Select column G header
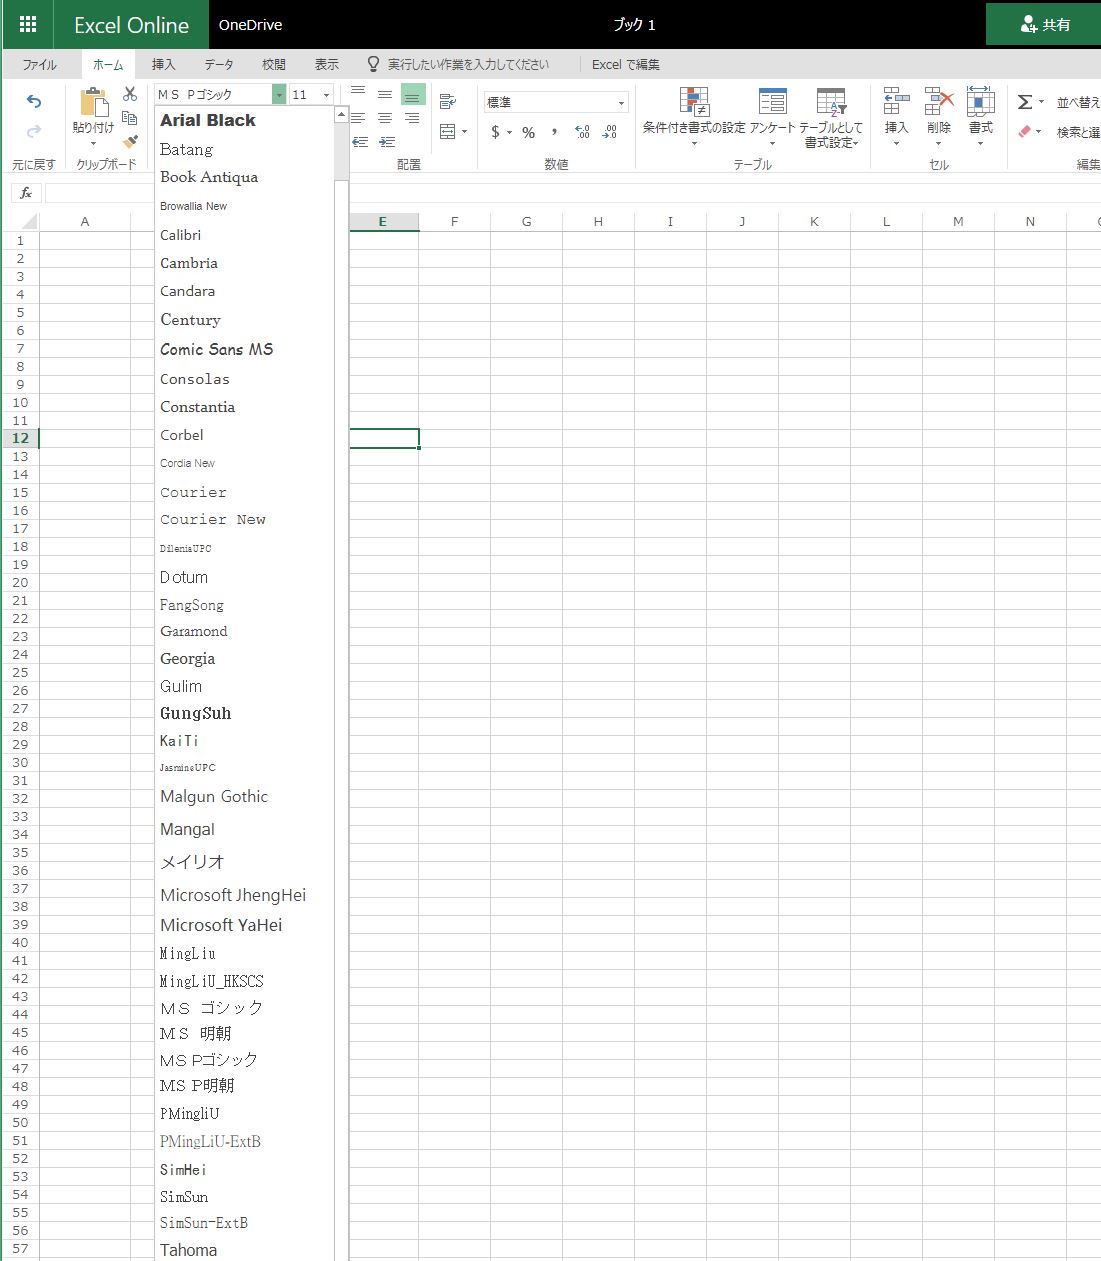Image resolution: width=1101 pixels, height=1261 pixels. (526, 221)
